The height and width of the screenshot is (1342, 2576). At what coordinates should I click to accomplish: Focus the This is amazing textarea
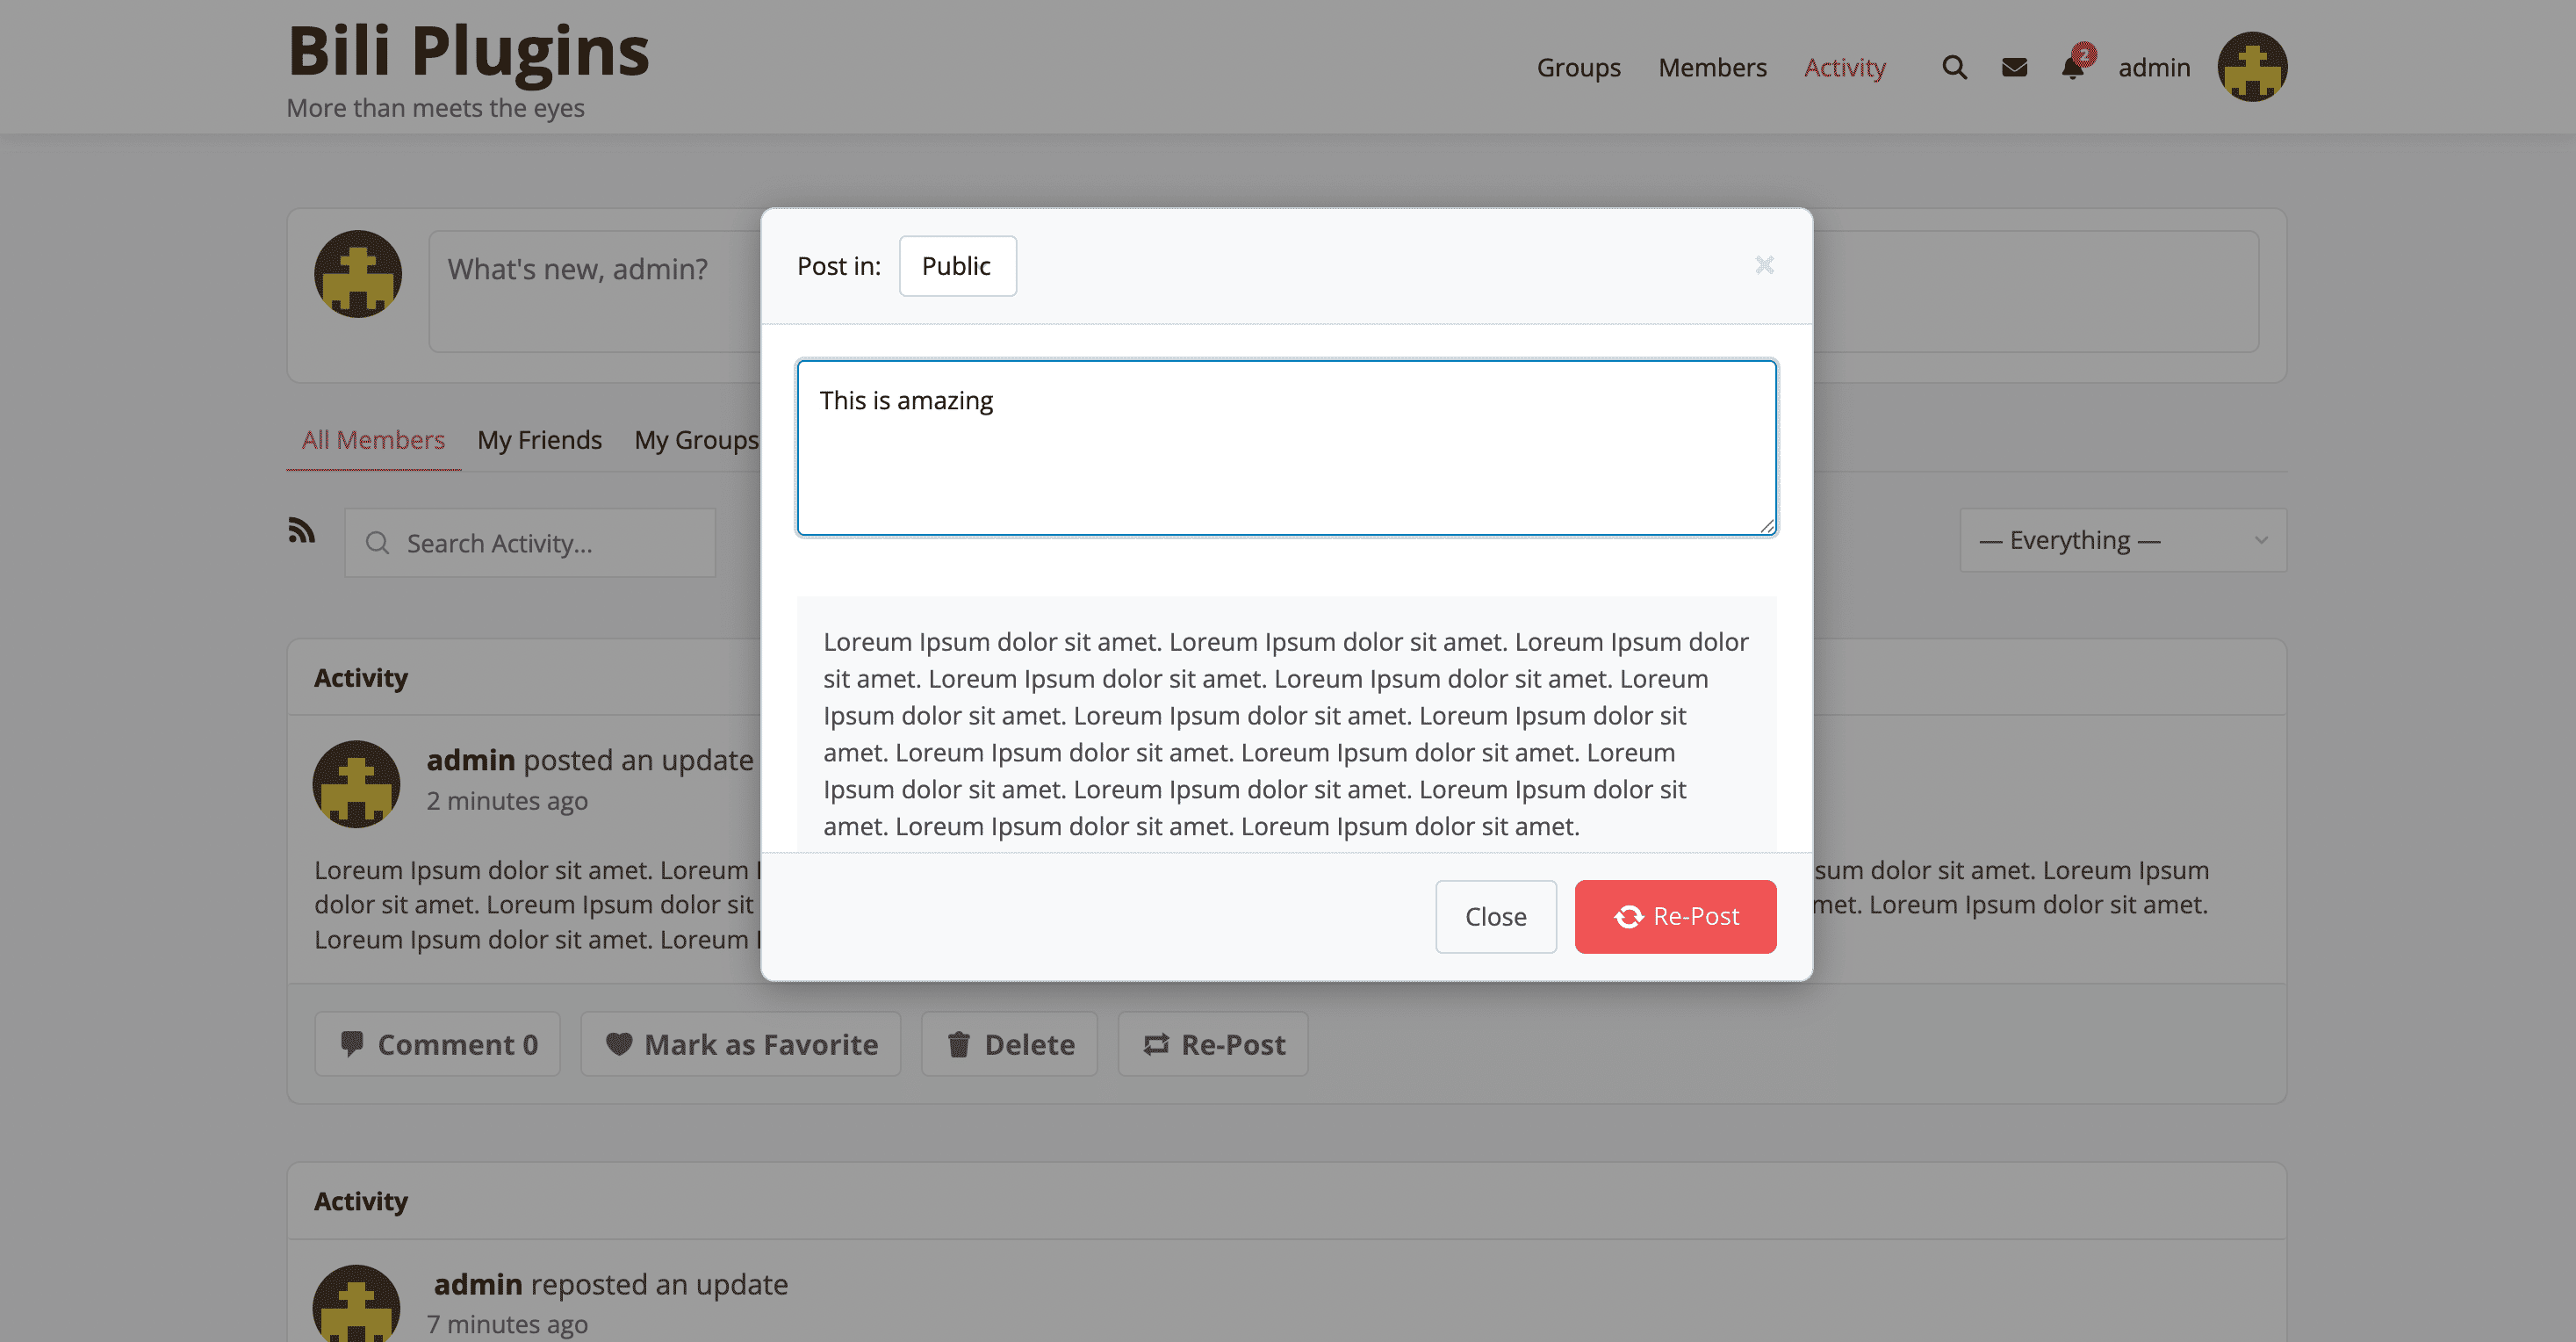click(x=1286, y=448)
